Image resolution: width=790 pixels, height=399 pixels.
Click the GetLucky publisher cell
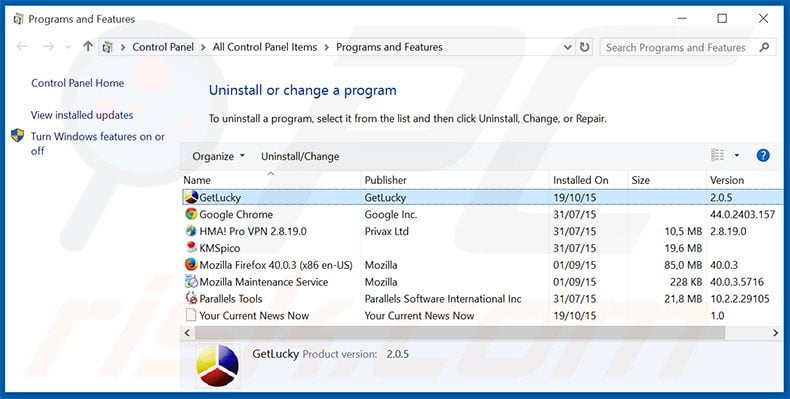pyautogui.click(x=385, y=197)
